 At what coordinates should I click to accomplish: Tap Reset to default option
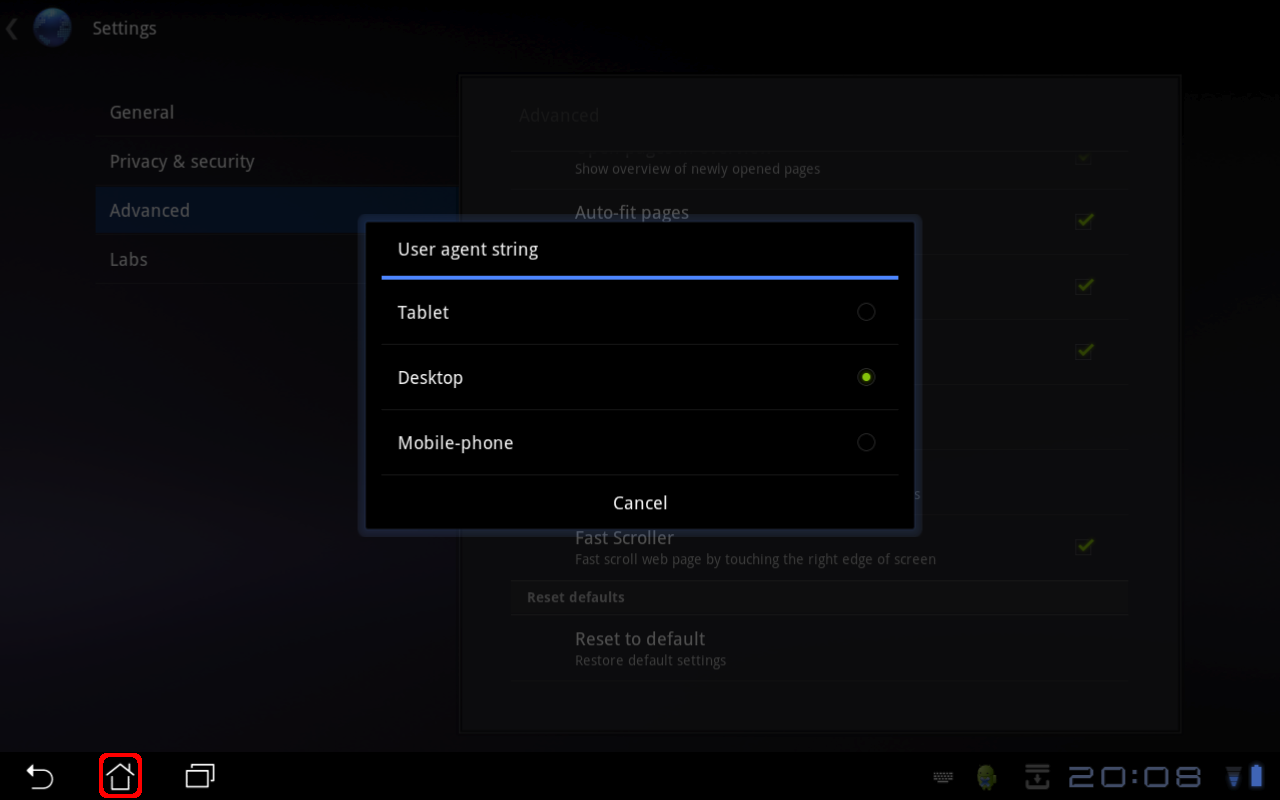coord(640,648)
